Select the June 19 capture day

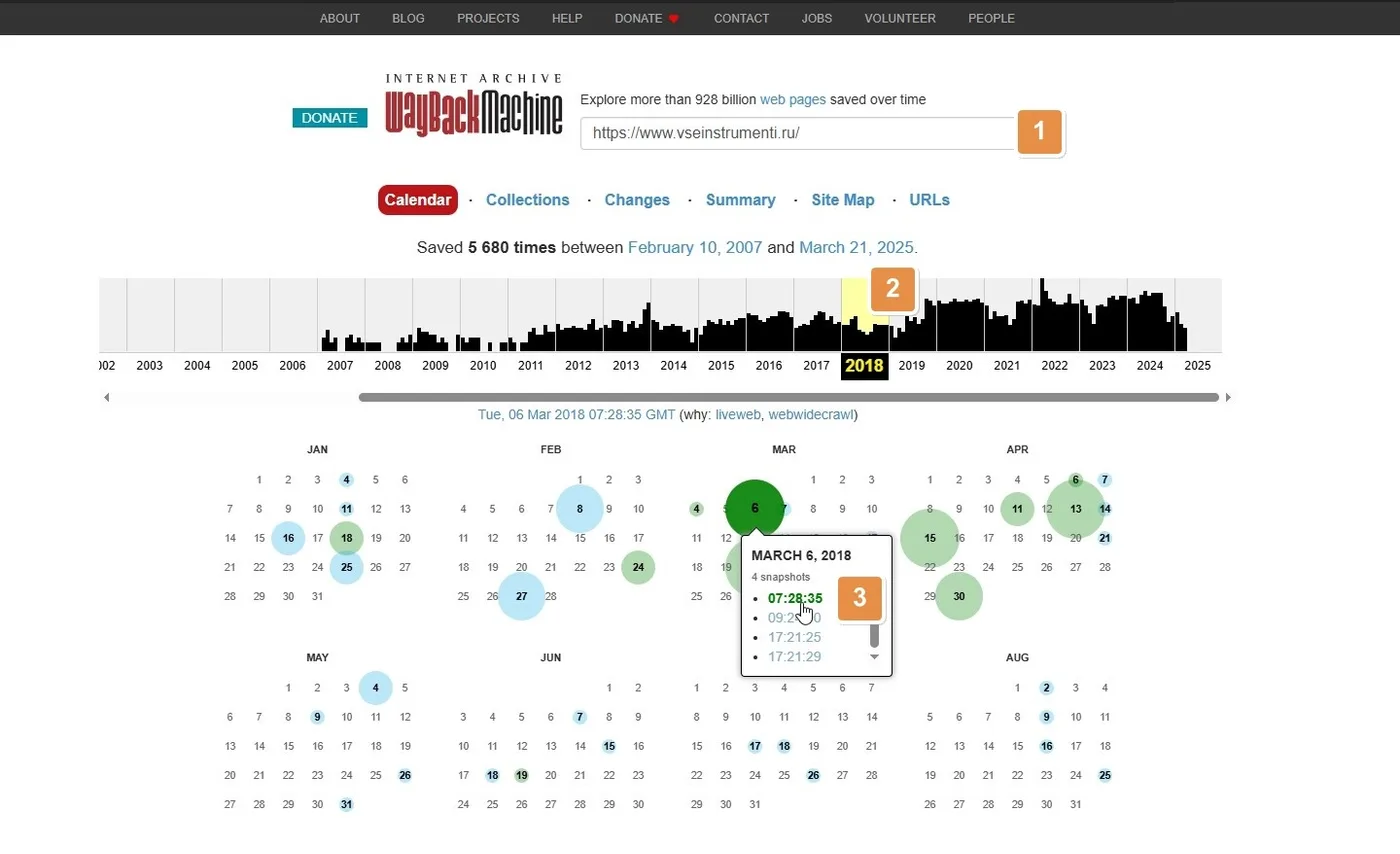[x=522, y=776]
